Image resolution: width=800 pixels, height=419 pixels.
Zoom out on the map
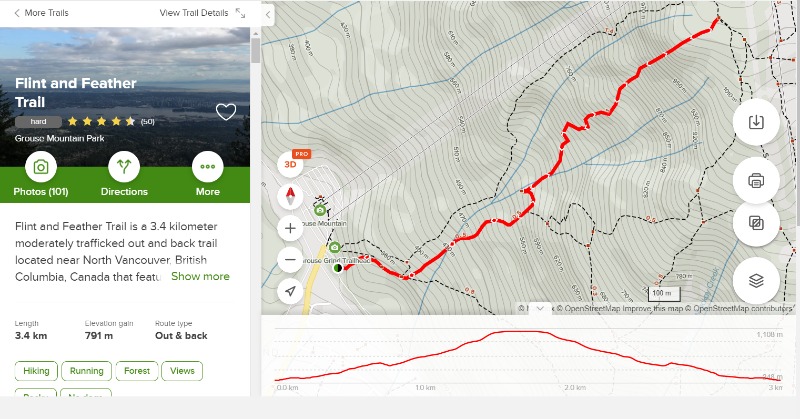coord(290,260)
